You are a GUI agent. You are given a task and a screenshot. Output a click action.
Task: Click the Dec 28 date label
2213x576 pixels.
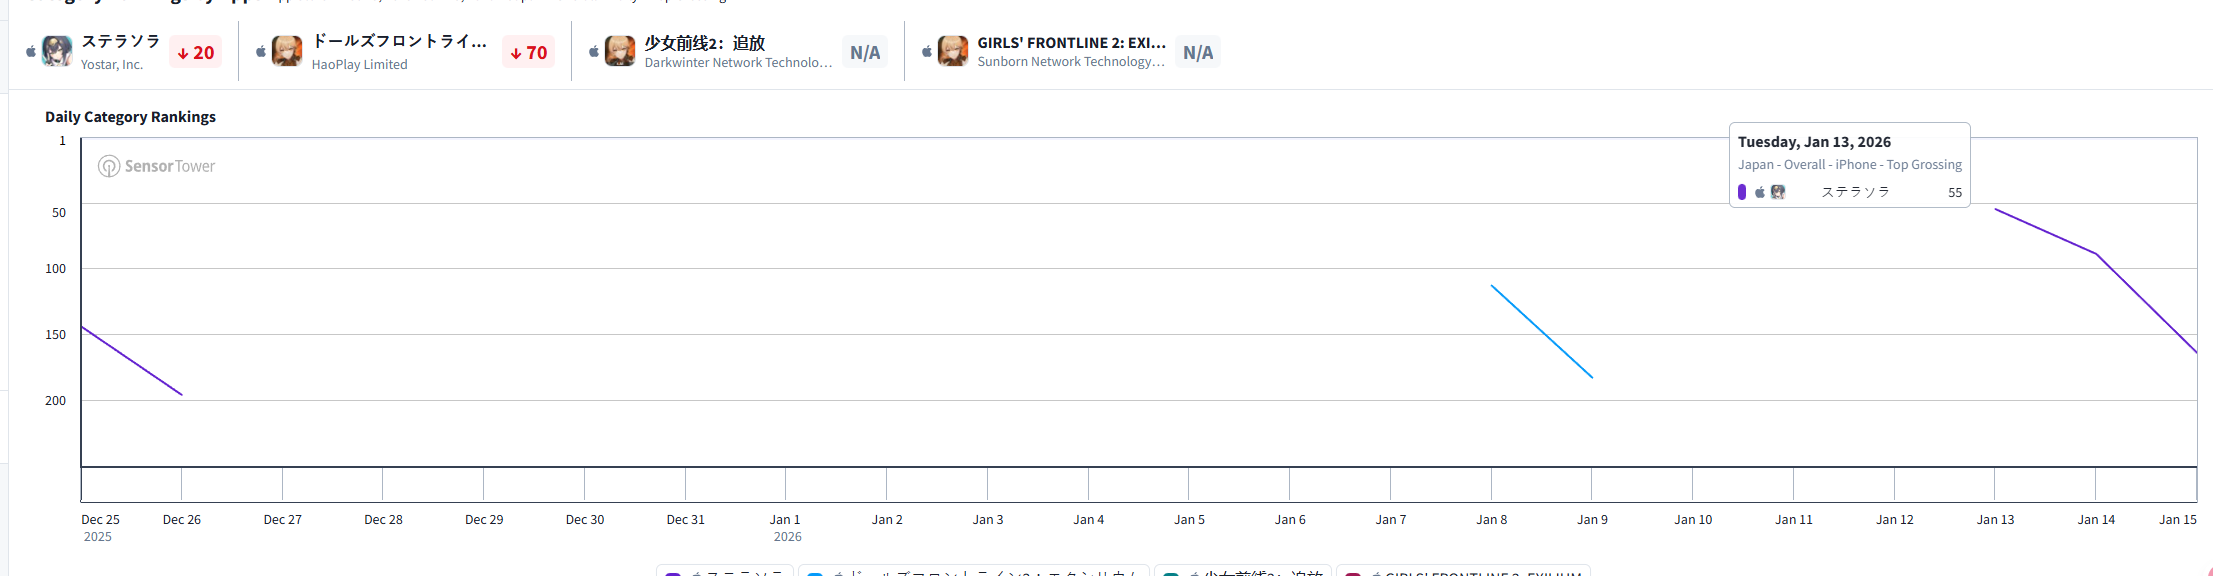click(384, 520)
